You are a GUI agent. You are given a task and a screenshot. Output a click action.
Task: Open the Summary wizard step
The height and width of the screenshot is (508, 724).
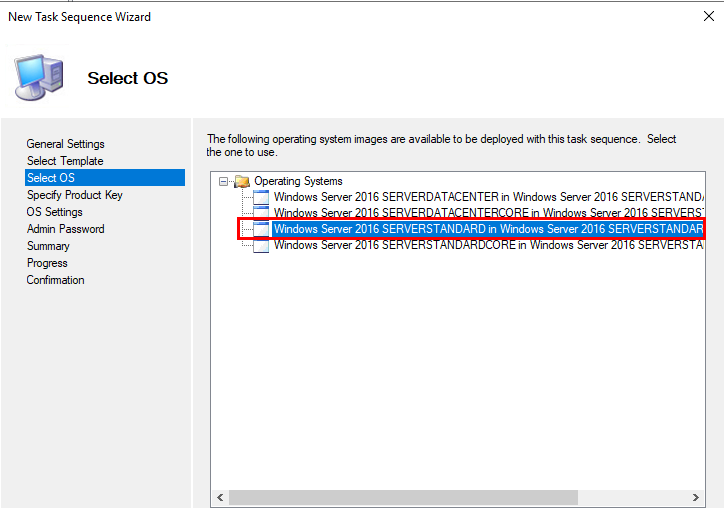click(48, 246)
